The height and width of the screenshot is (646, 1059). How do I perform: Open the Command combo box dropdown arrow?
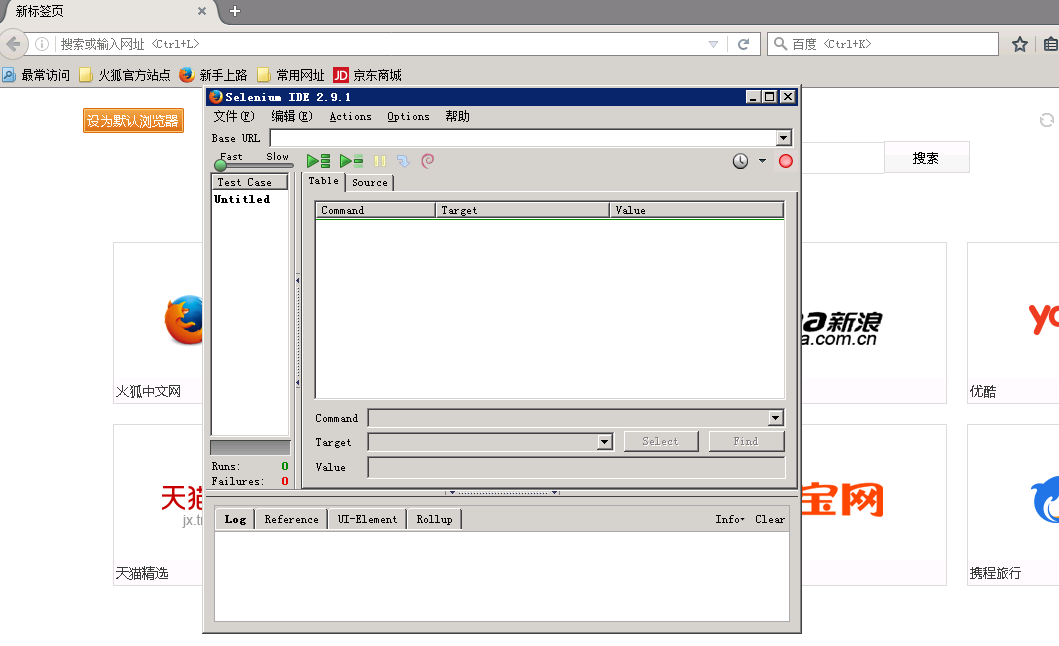click(775, 418)
